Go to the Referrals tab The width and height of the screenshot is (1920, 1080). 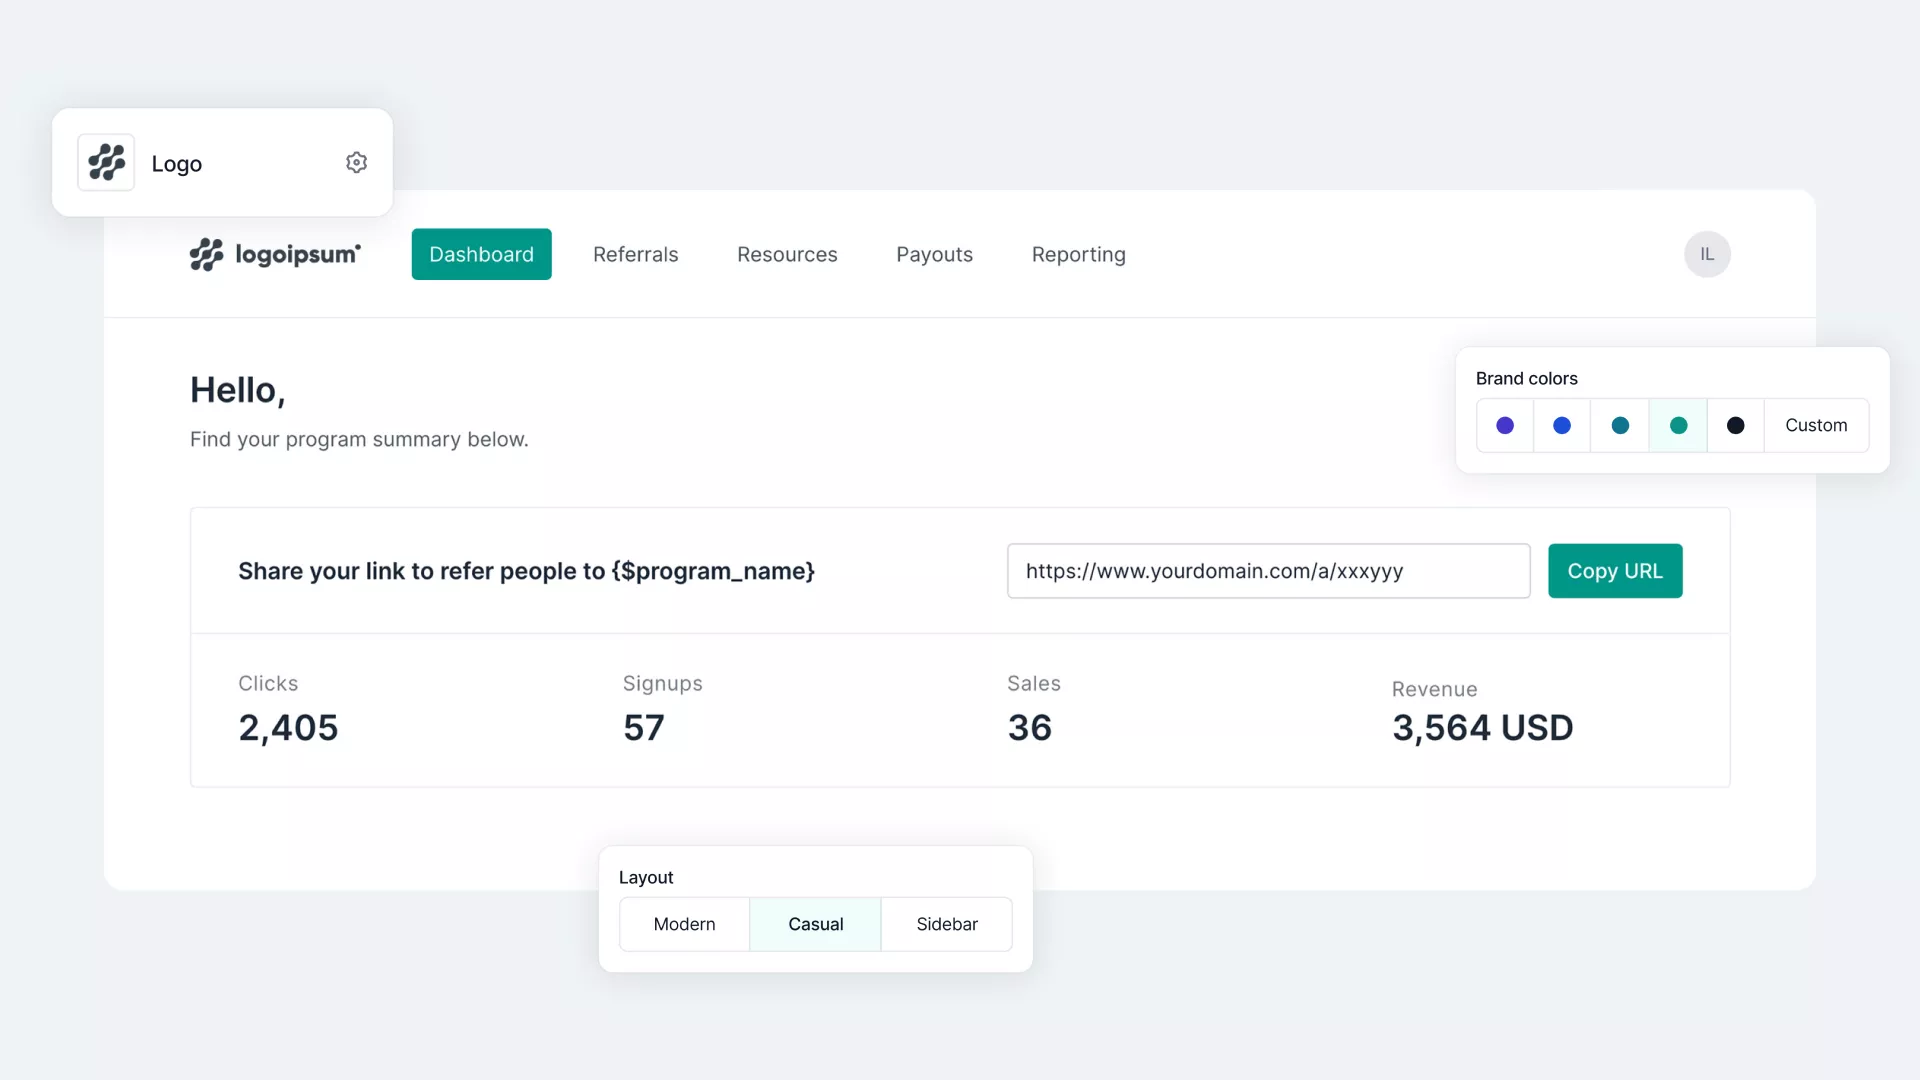pyautogui.click(x=635, y=254)
